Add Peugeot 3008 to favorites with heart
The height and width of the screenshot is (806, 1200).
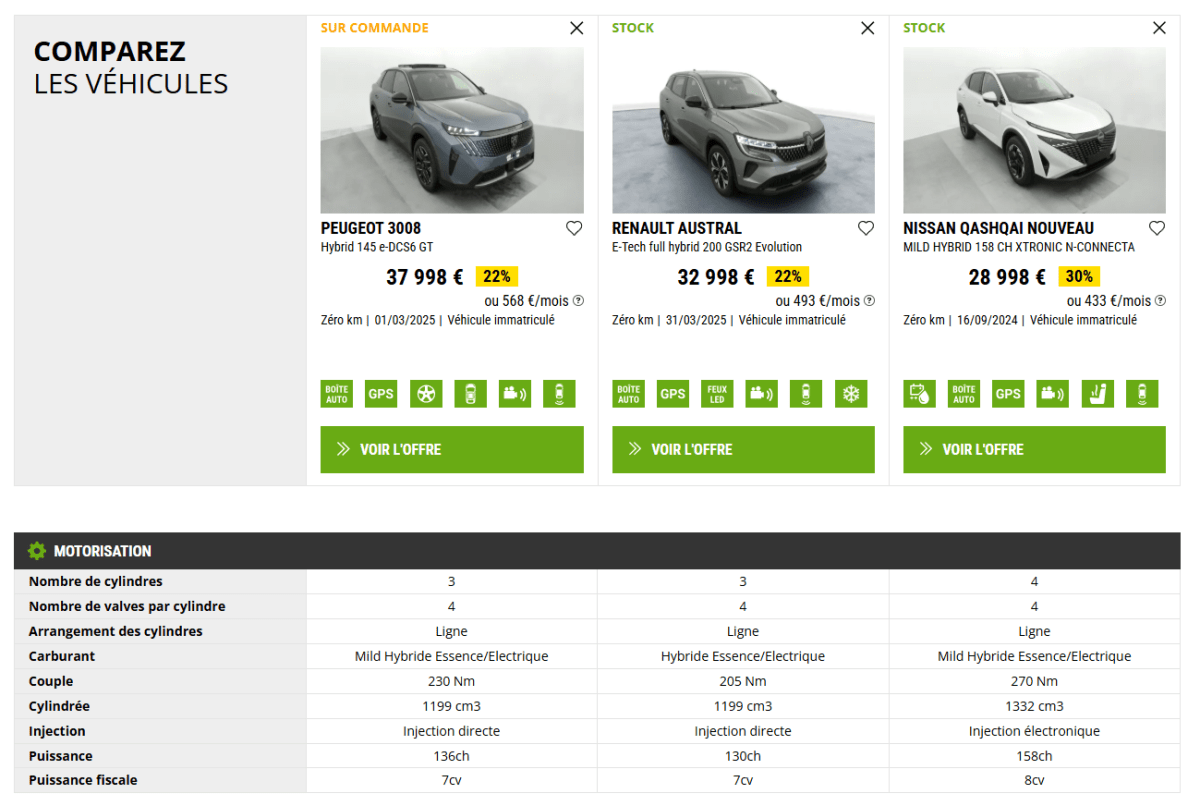point(574,228)
